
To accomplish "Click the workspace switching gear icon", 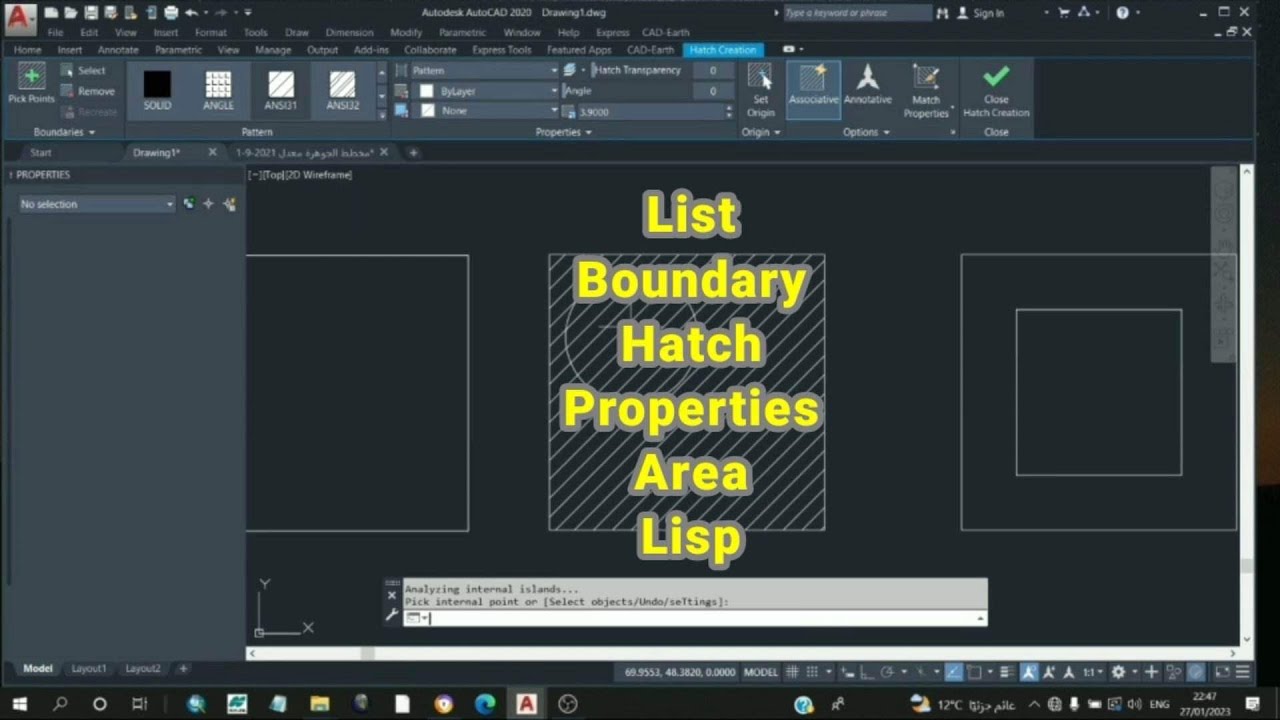I will click(x=1119, y=672).
